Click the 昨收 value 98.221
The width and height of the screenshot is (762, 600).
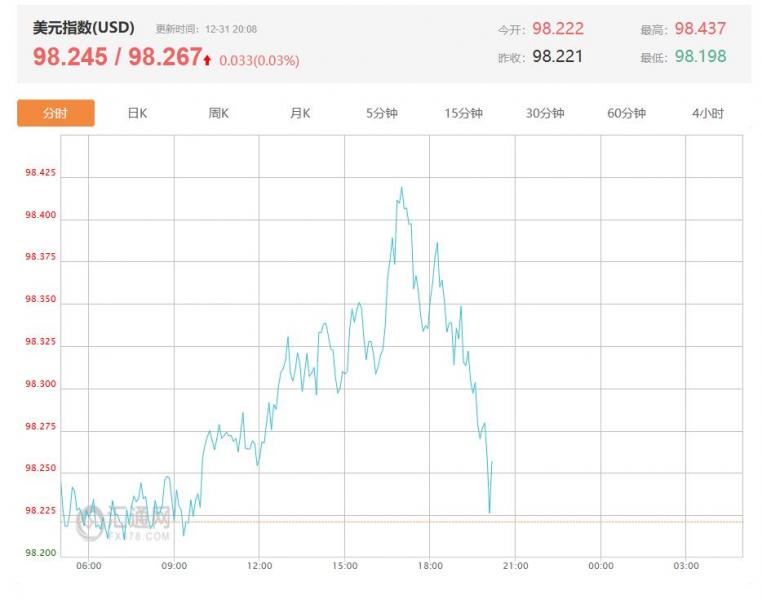557,56
